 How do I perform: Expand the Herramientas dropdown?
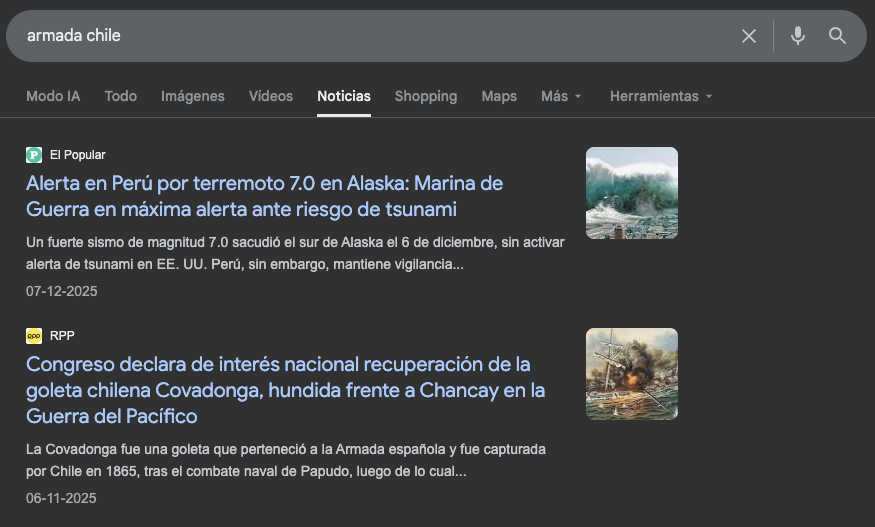pyautogui.click(x=661, y=96)
